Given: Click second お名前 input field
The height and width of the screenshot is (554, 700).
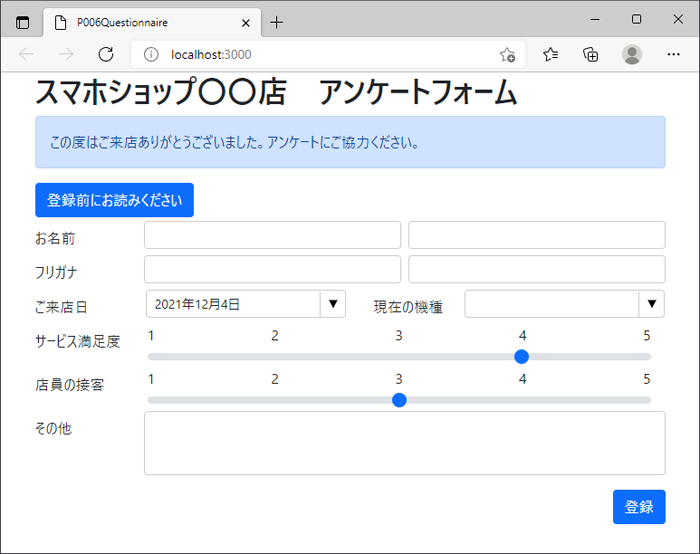Looking at the screenshot, I should pos(537,235).
